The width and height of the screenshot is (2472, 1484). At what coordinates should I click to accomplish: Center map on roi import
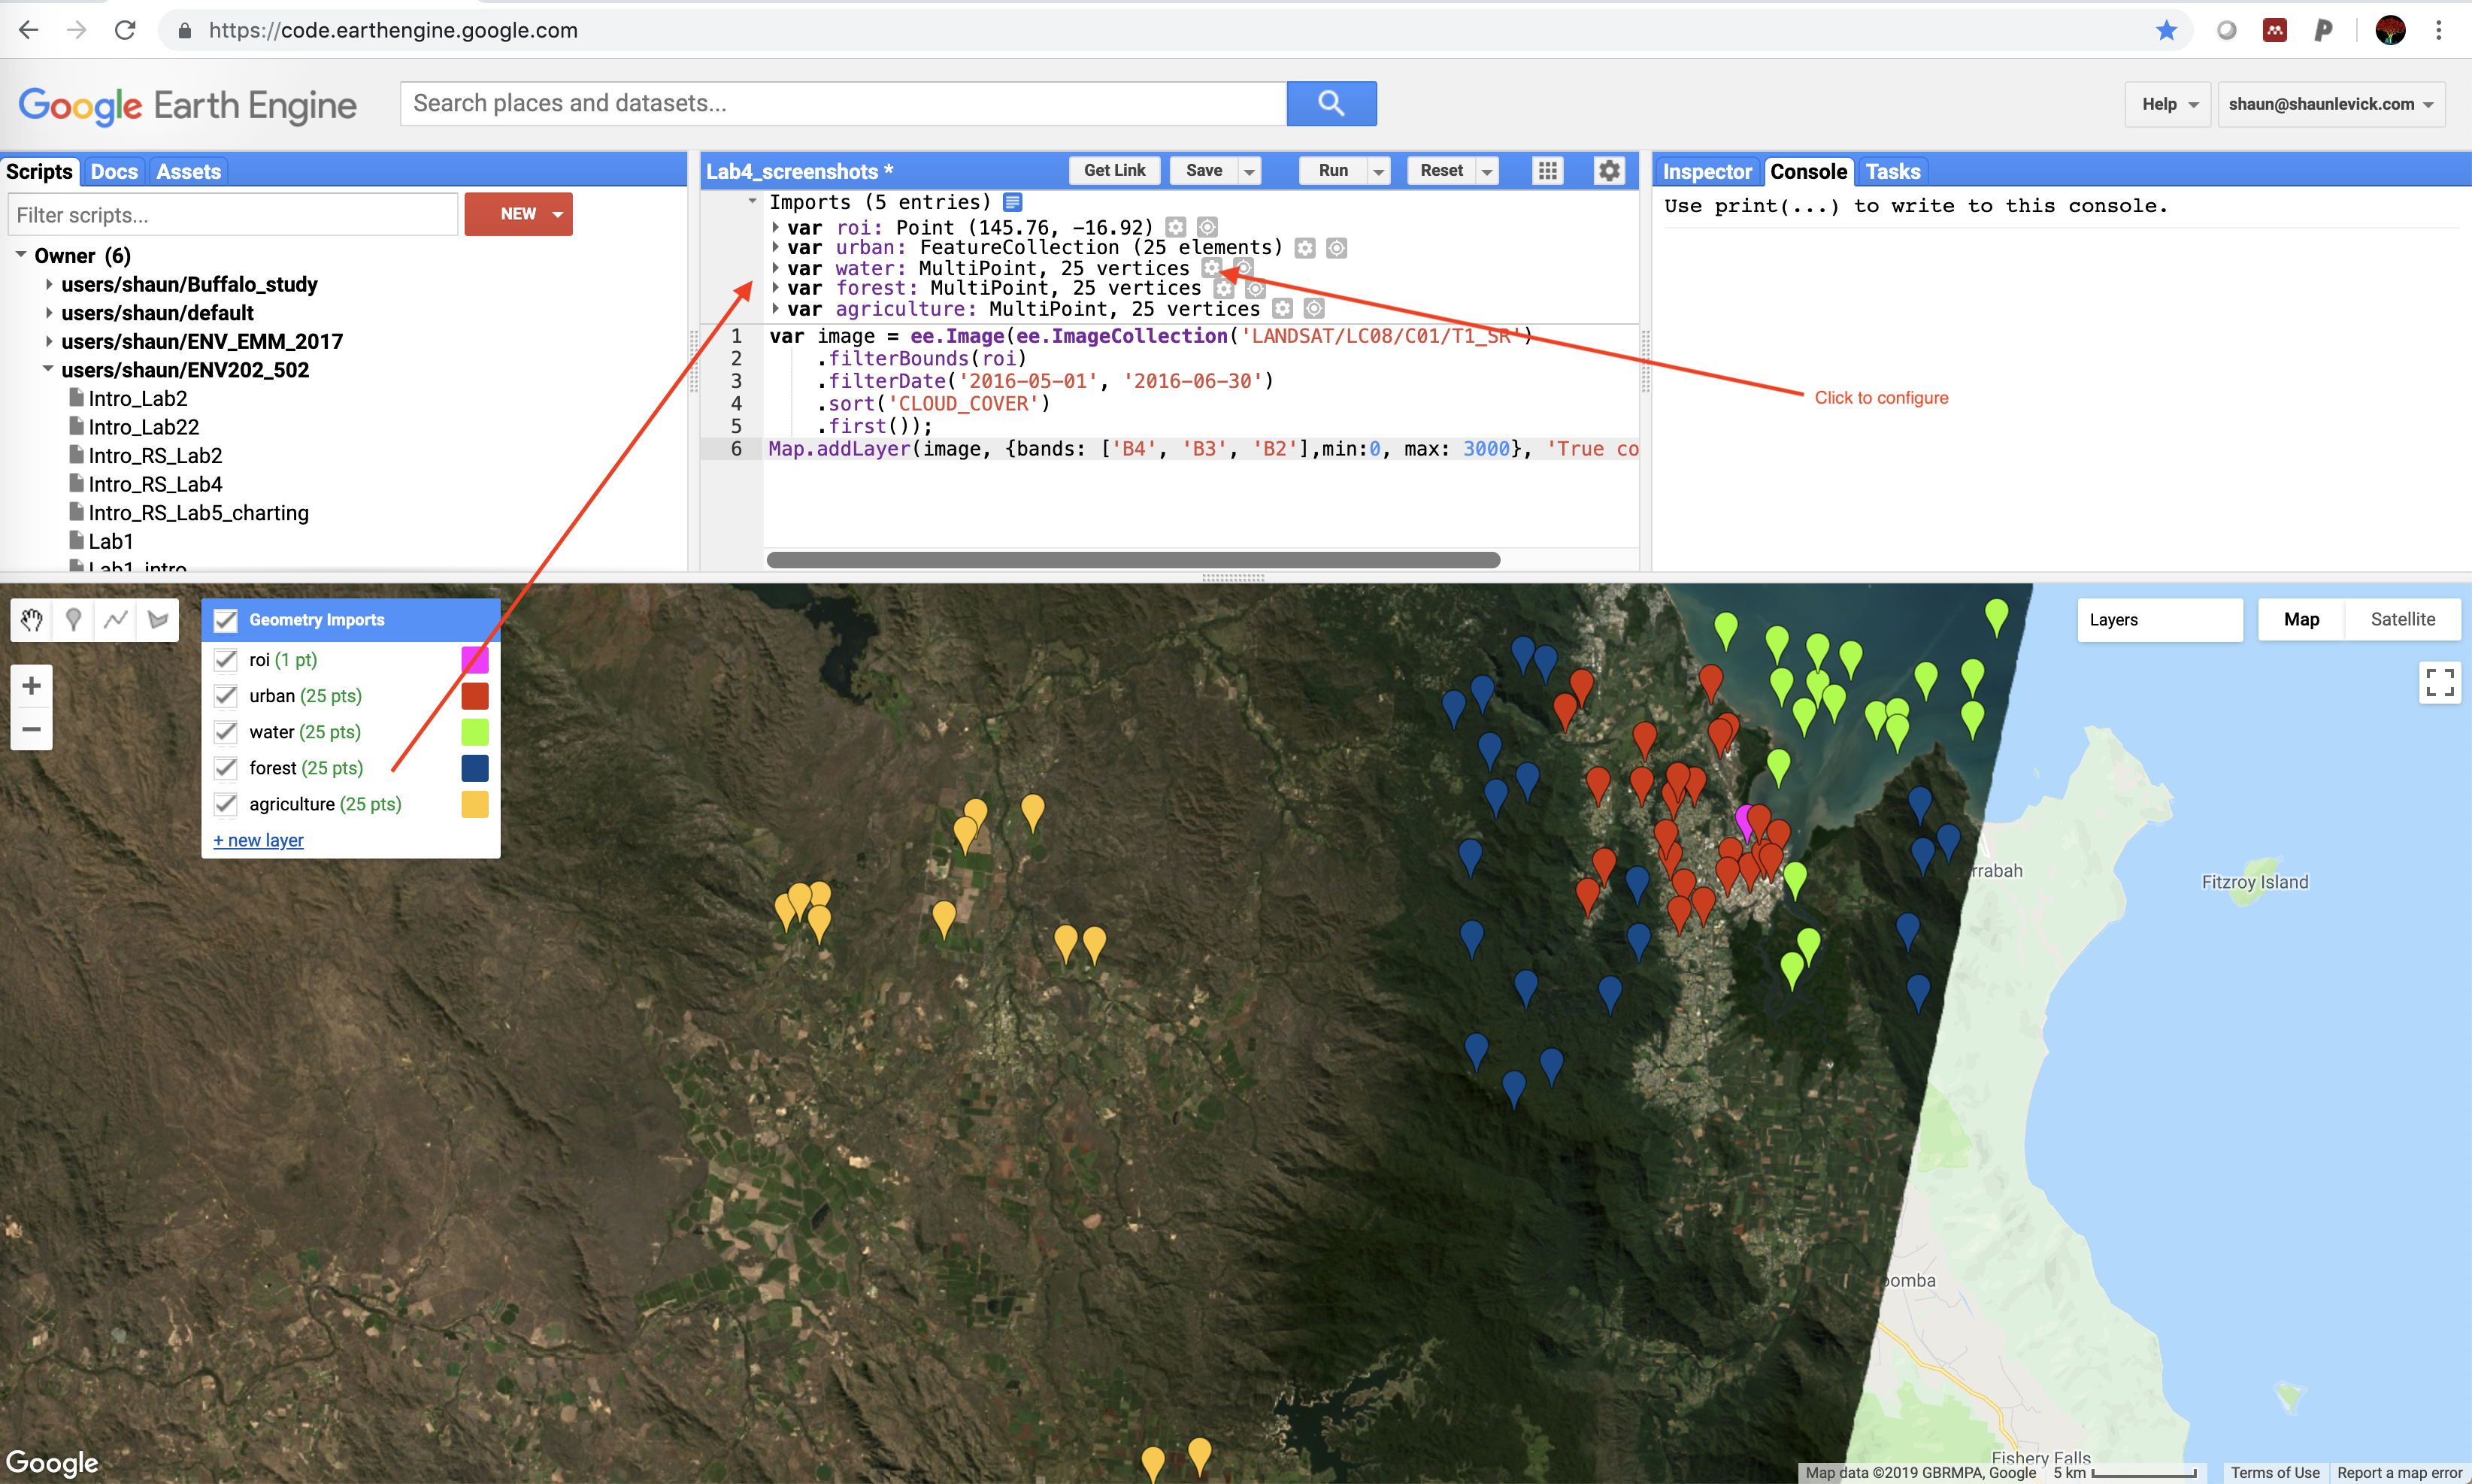point(1207,227)
